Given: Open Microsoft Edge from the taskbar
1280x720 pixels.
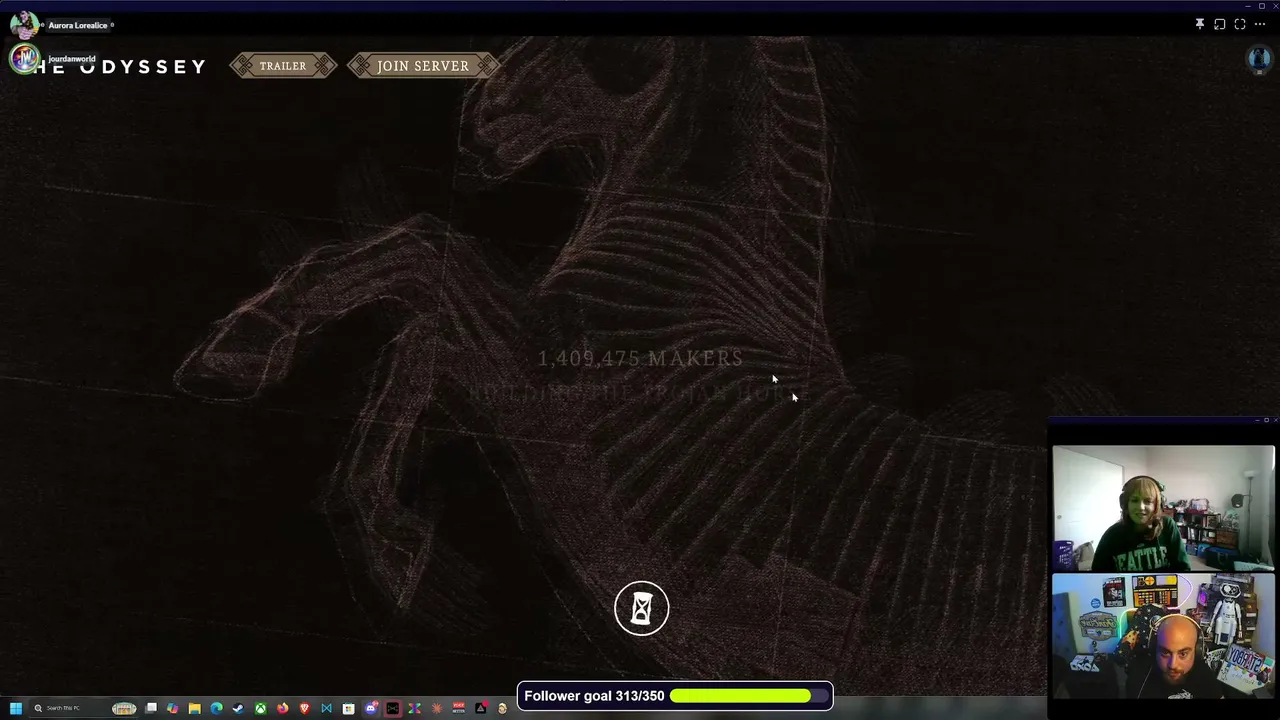Looking at the screenshot, I should pos(217,708).
